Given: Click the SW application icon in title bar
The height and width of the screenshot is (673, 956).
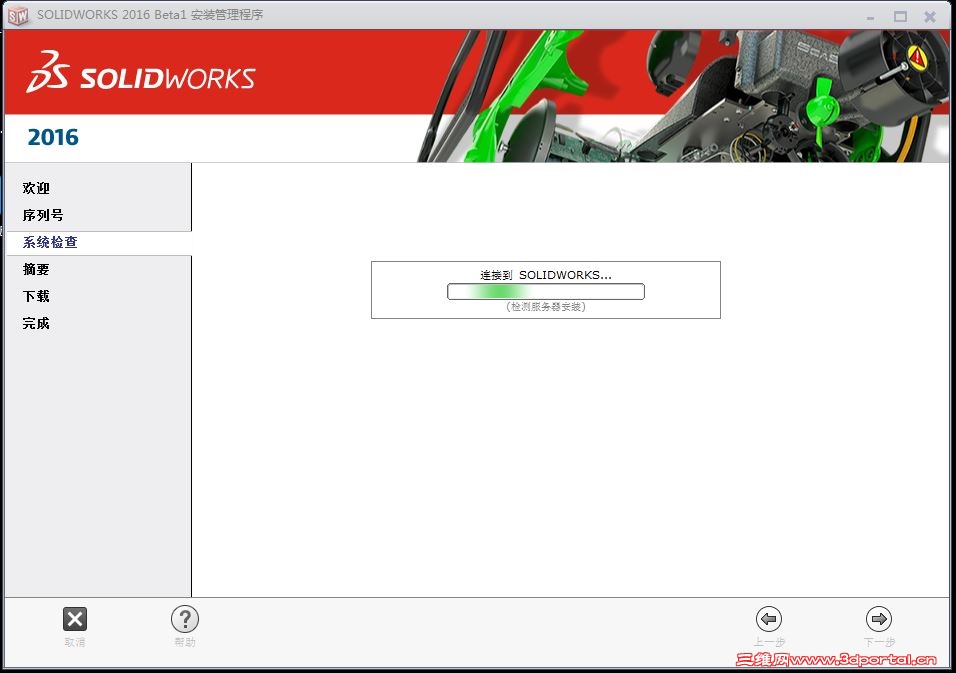Looking at the screenshot, I should (x=18, y=16).
